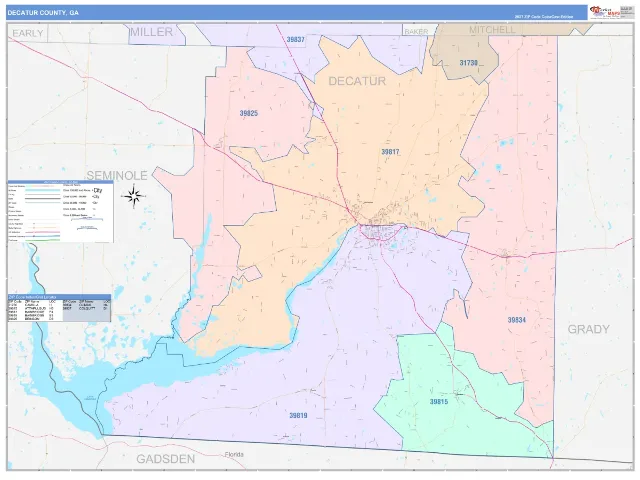Click ZIP code label 39815
This screenshot has width=640, height=480.
(x=439, y=402)
